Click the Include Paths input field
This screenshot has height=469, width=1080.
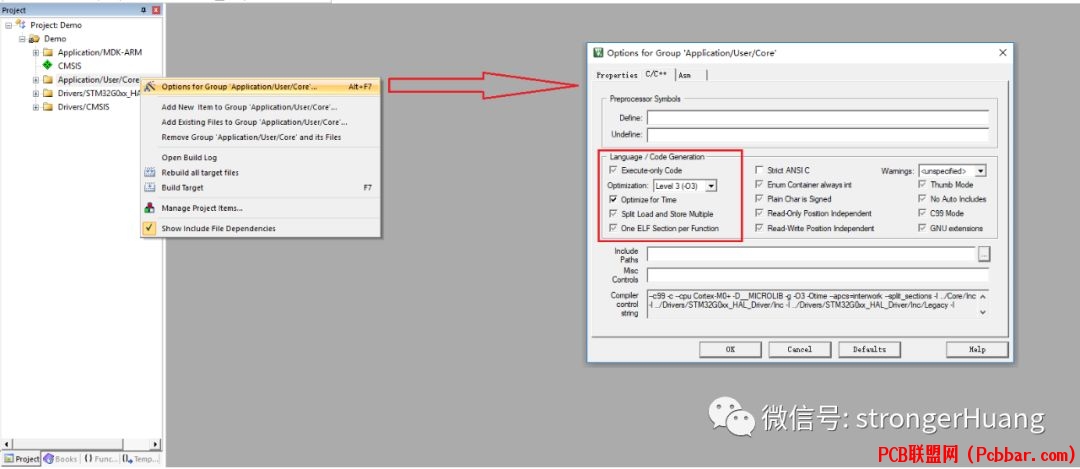click(811, 254)
